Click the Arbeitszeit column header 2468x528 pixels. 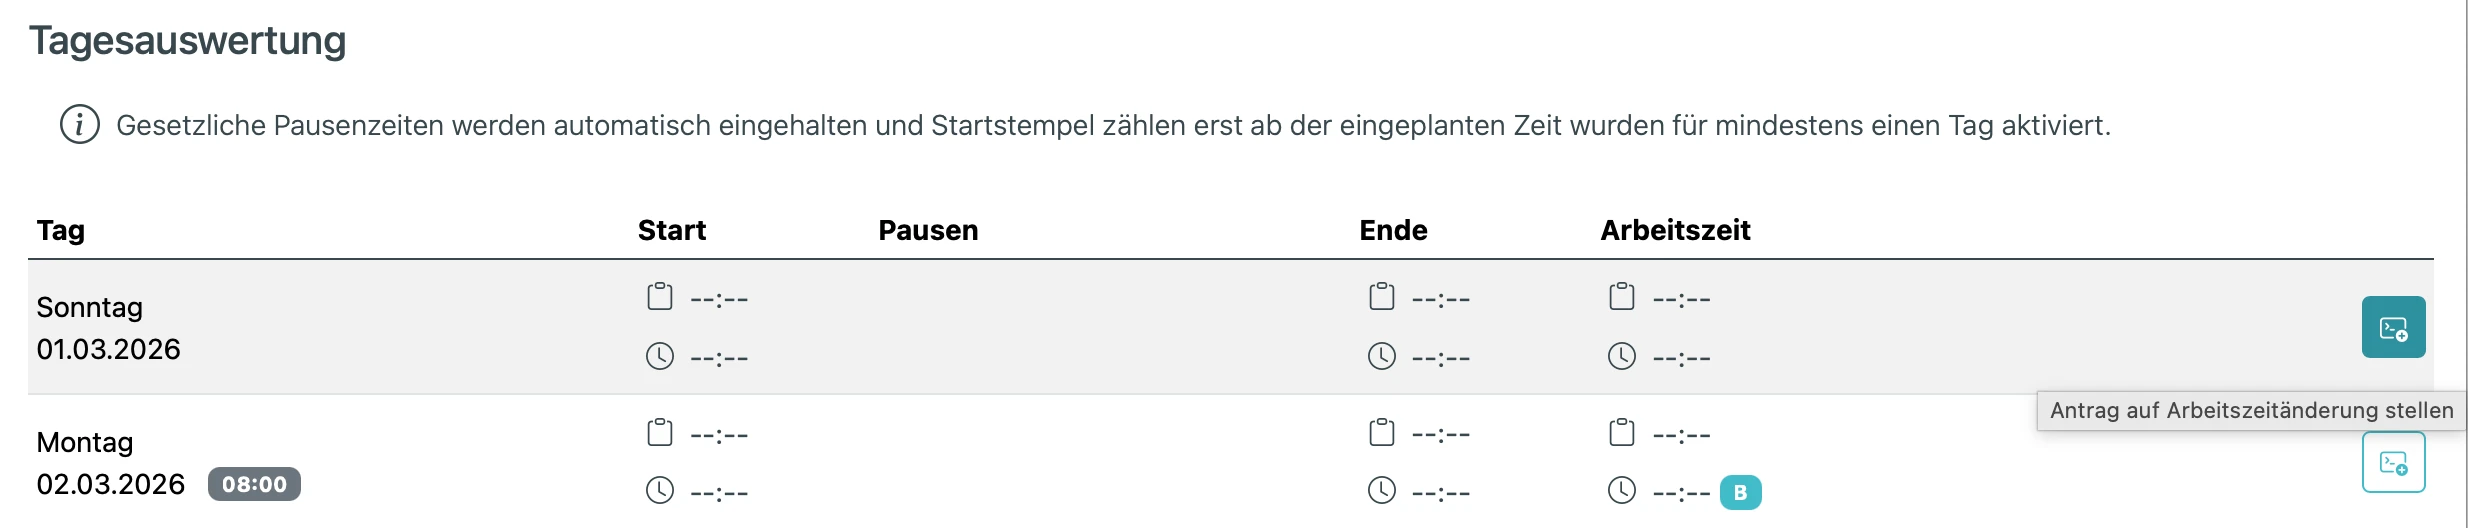(x=1675, y=230)
